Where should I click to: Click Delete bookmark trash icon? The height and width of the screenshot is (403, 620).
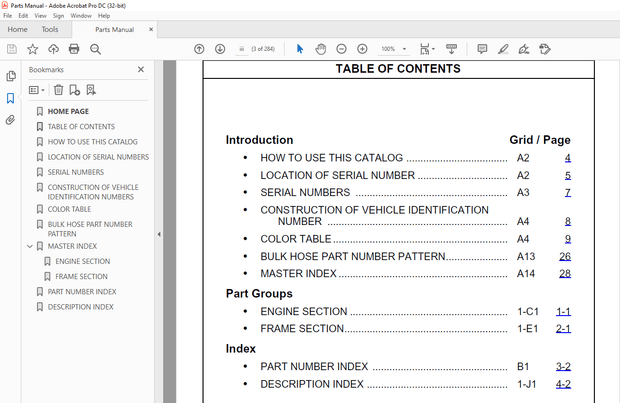59,90
